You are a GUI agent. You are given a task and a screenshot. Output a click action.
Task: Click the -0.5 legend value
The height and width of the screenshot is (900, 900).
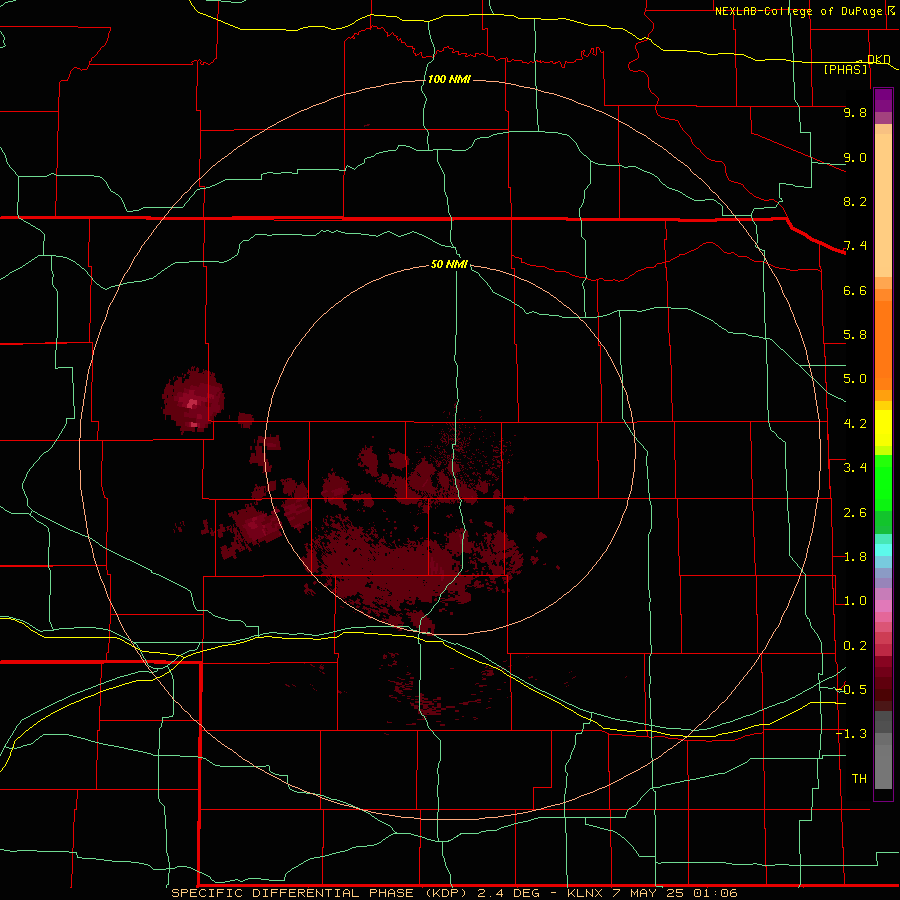click(x=851, y=690)
